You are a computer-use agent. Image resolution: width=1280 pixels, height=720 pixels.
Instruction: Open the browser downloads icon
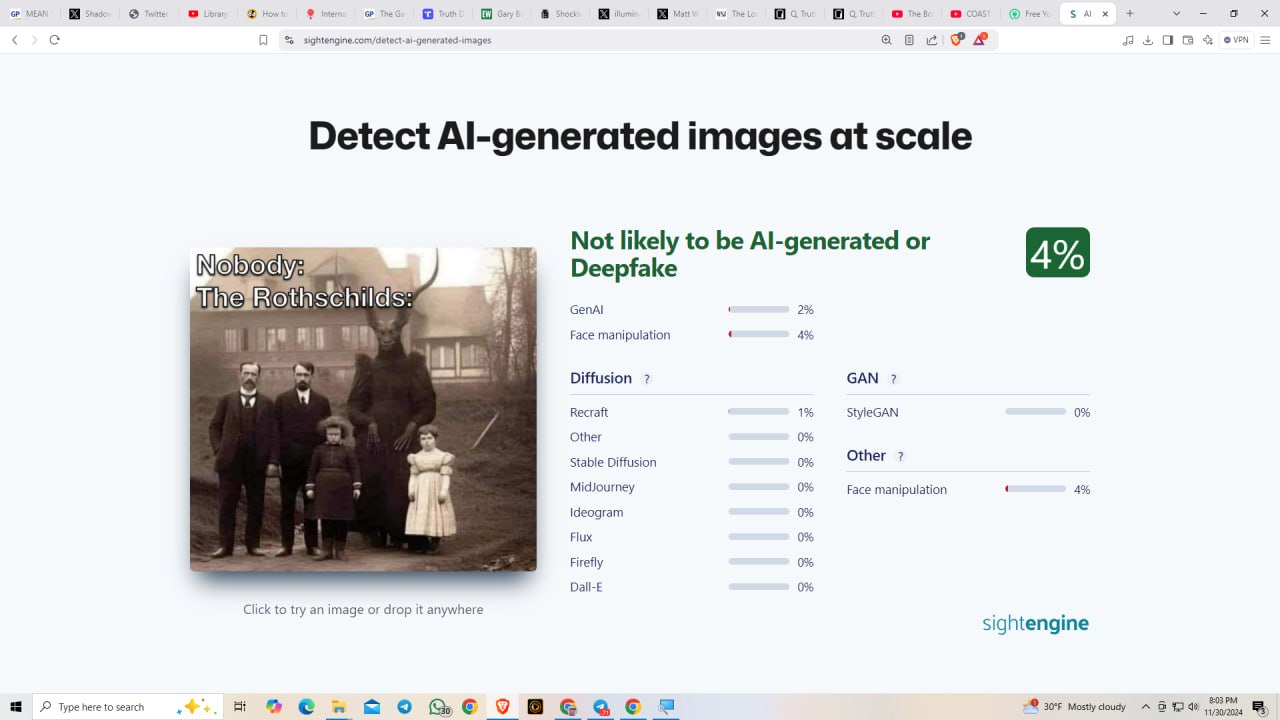[x=1148, y=40]
